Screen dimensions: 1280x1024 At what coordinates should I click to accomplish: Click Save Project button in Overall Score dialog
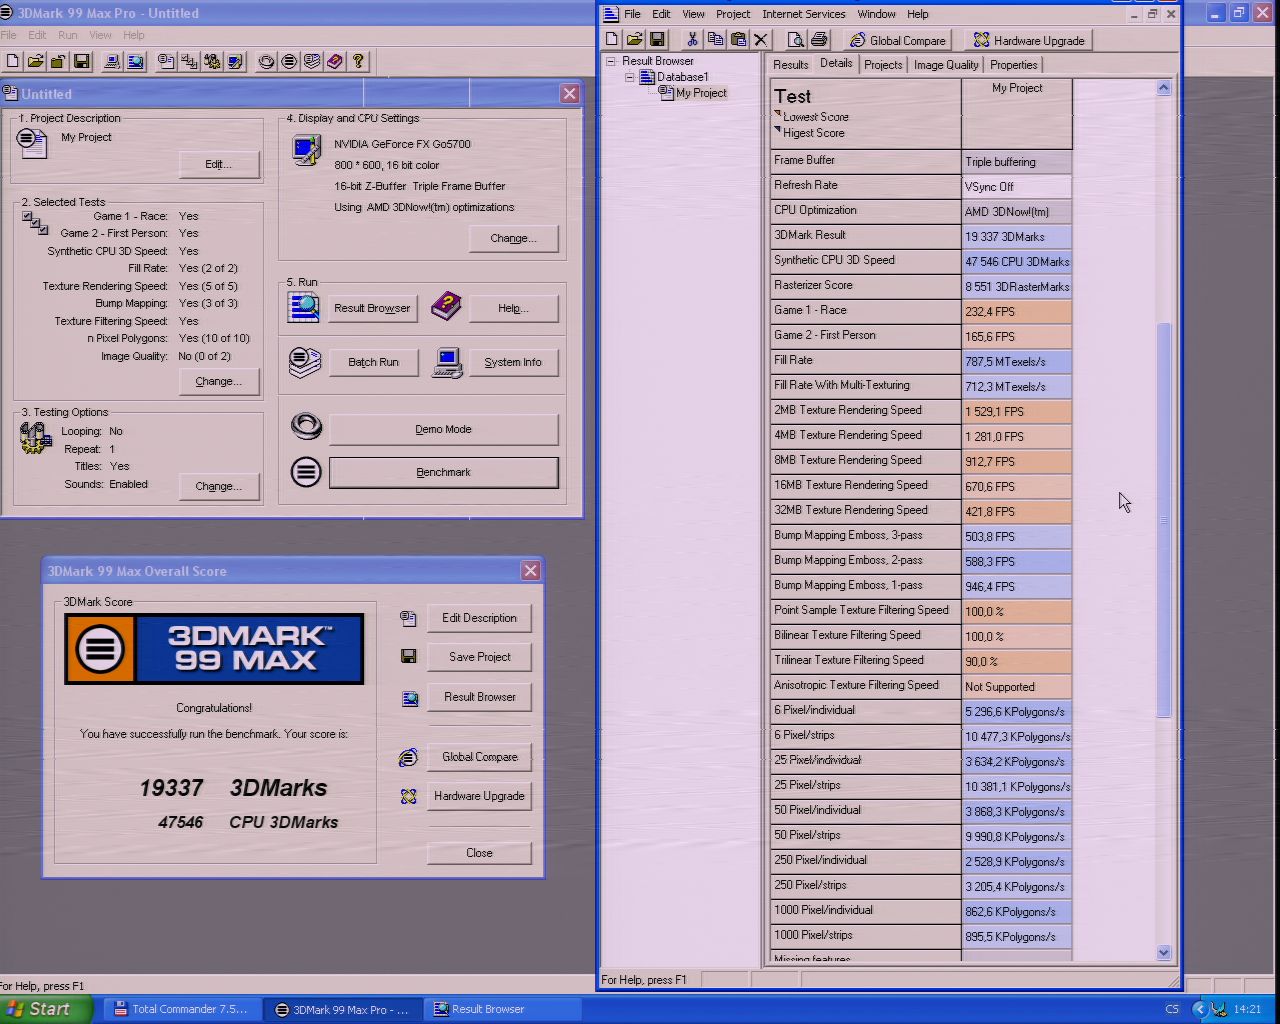coord(479,657)
